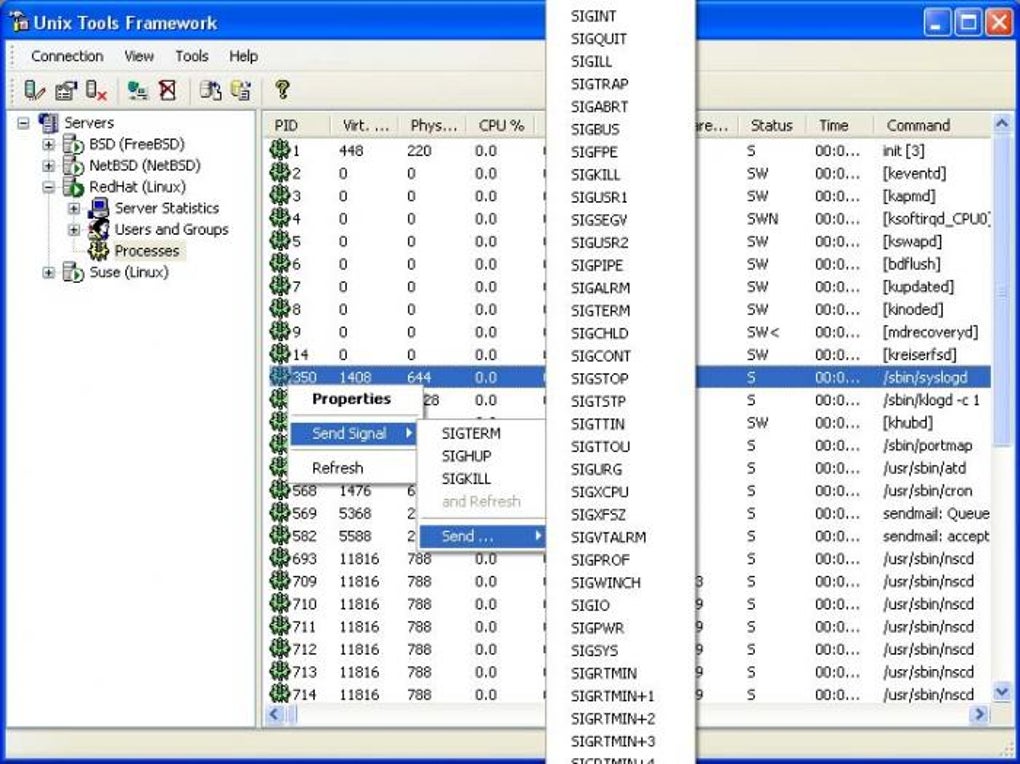Expand the Server Statistics node
Screen dimensions: 1020x764
pos(74,209)
